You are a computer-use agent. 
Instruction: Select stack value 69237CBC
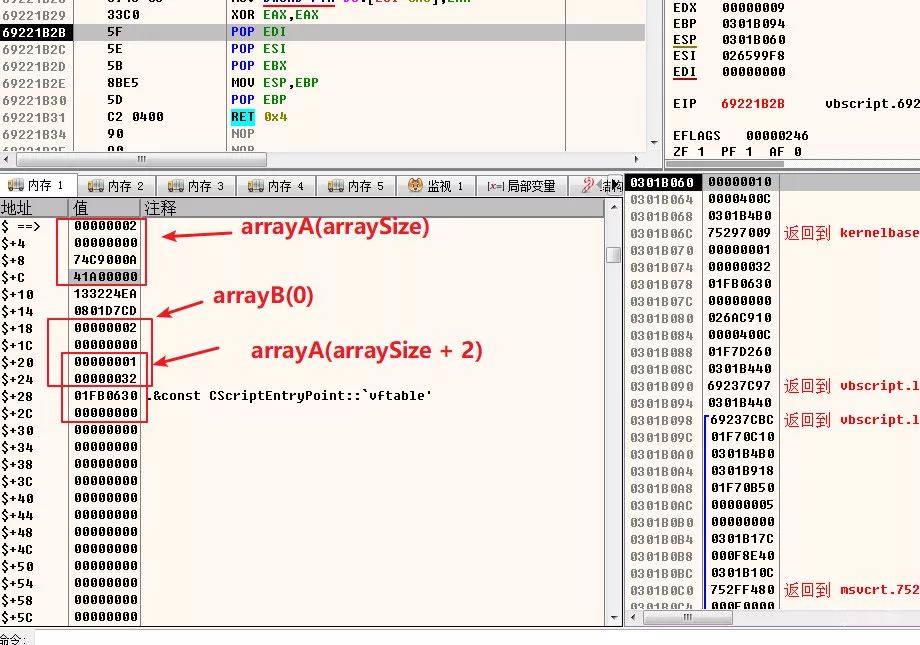(x=742, y=420)
